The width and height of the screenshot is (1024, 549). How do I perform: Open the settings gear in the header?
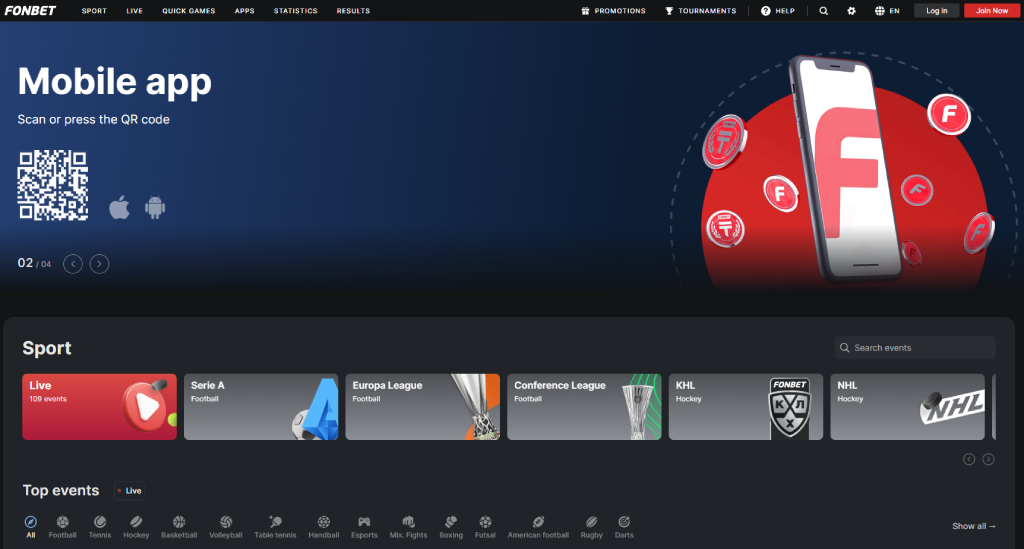click(851, 11)
